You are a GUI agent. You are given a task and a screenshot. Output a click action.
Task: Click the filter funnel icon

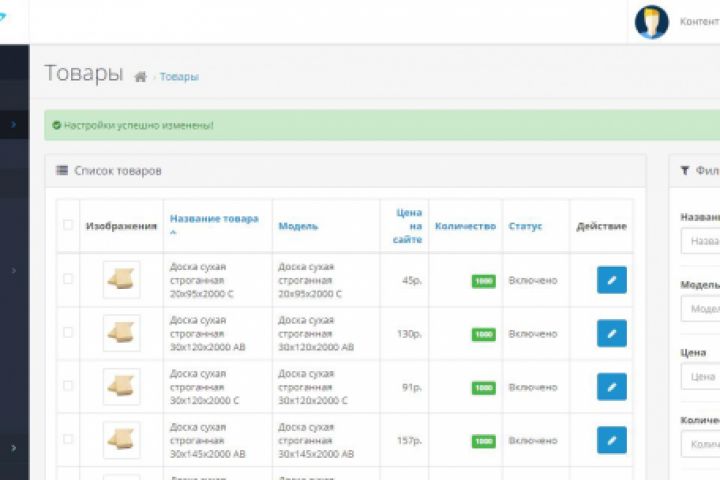(685, 170)
